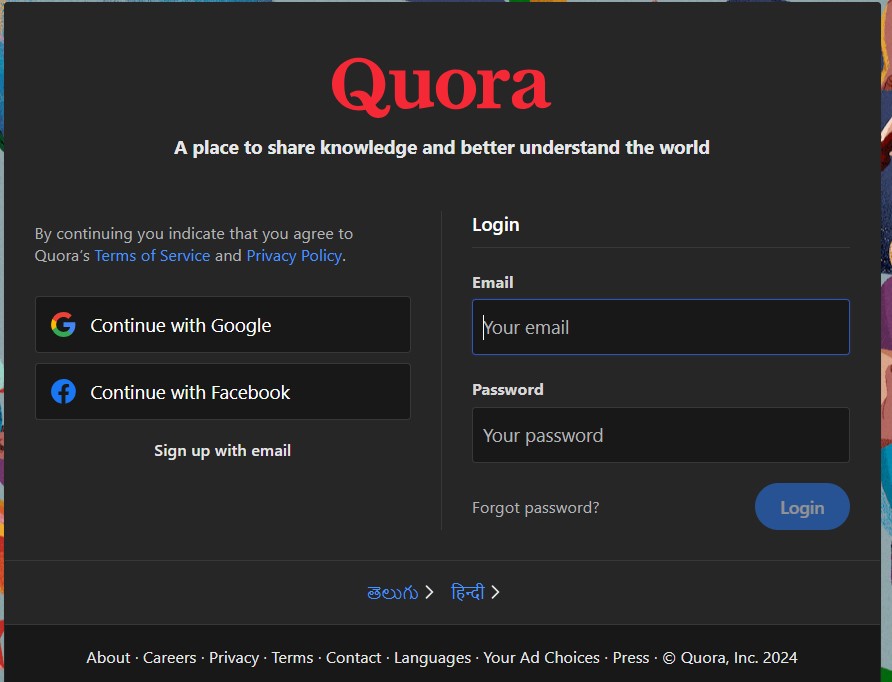Click the chevron next to Telugu
Image resolution: width=892 pixels, height=682 pixels.
coord(429,592)
